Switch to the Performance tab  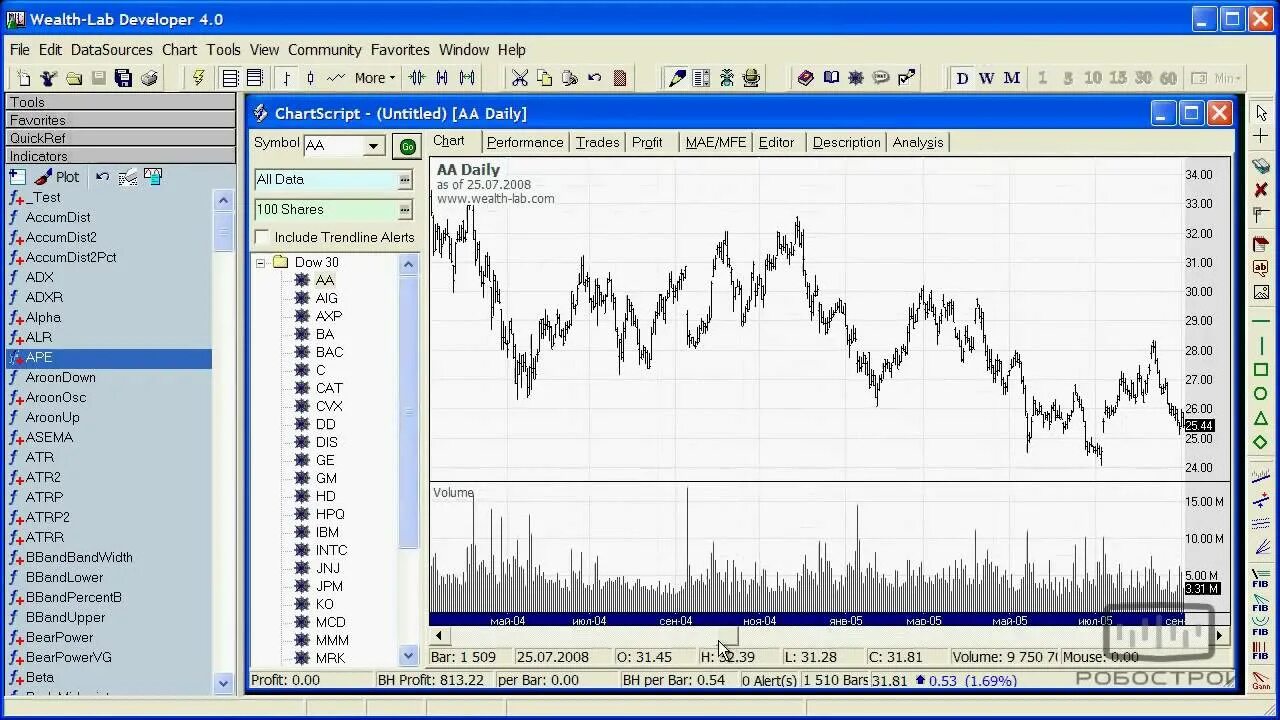[525, 142]
